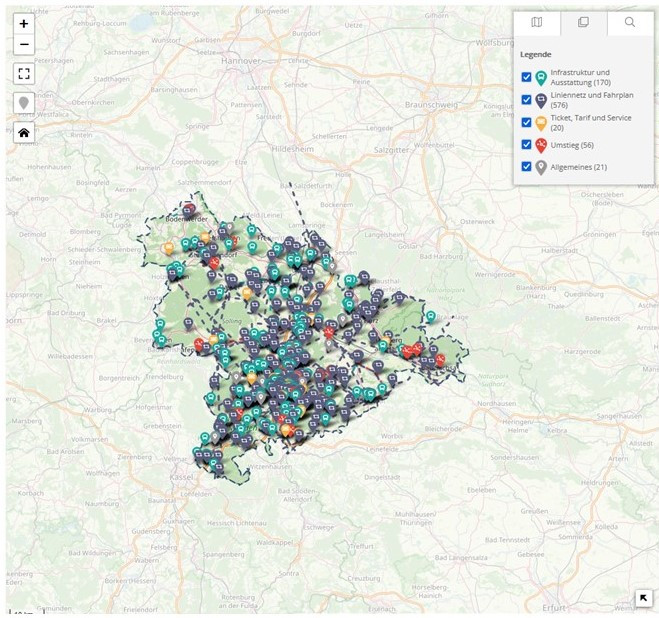
Task: Click the orange Ticket legend icon
Action: (x=541, y=124)
